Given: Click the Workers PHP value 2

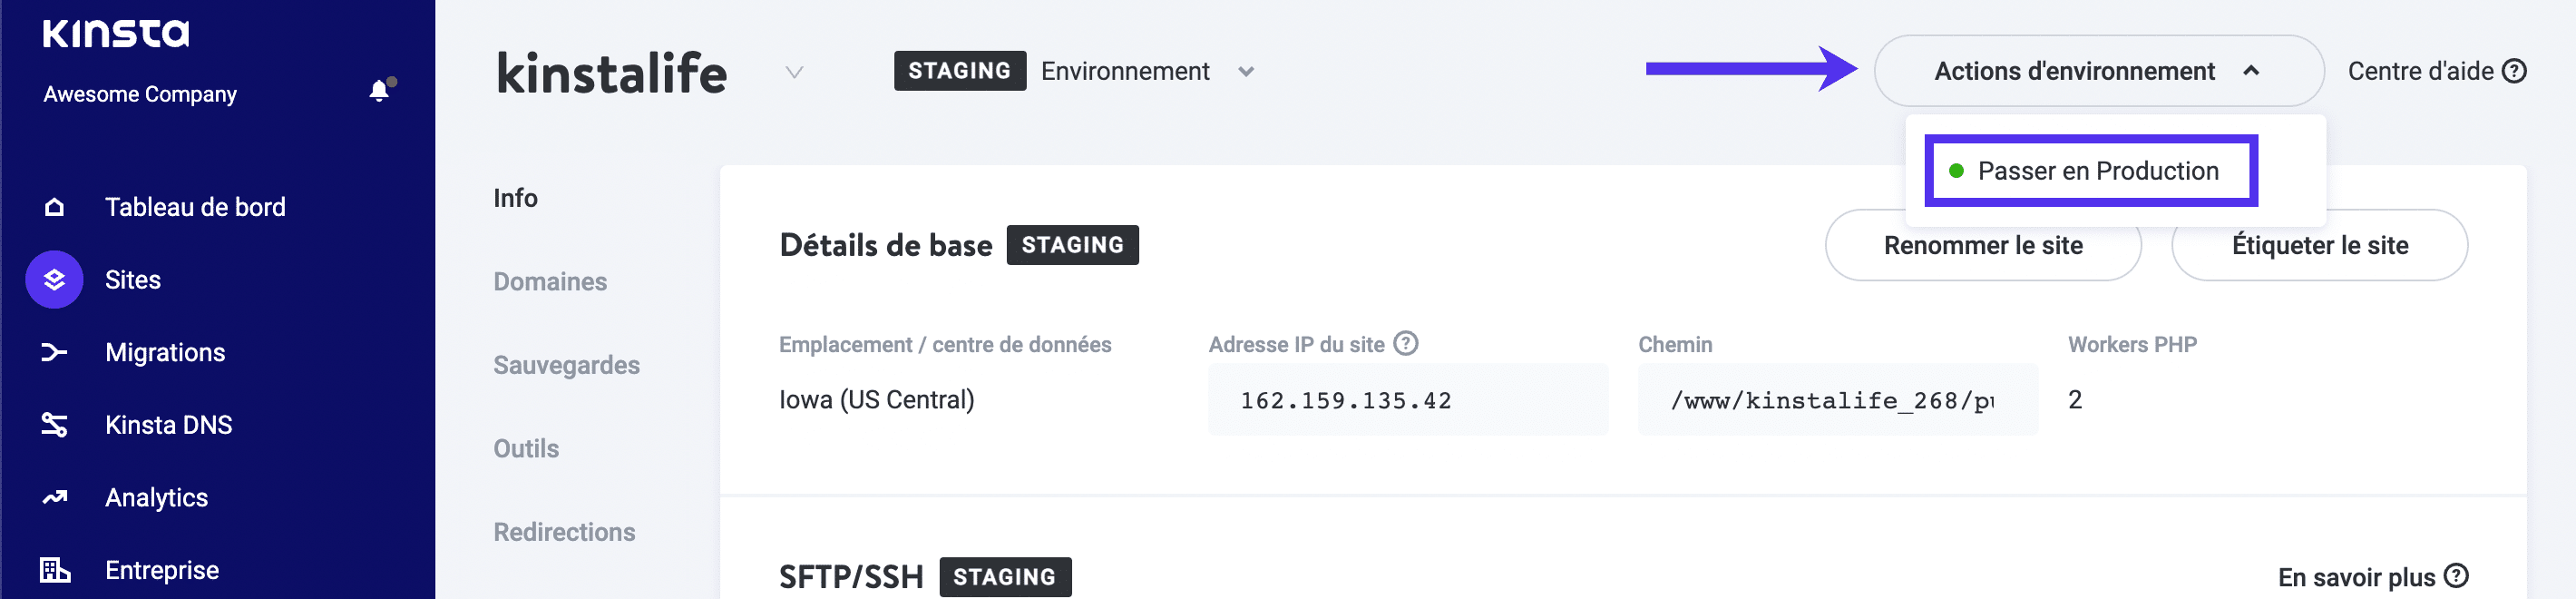Looking at the screenshot, I should click(x=2074, y=400).
